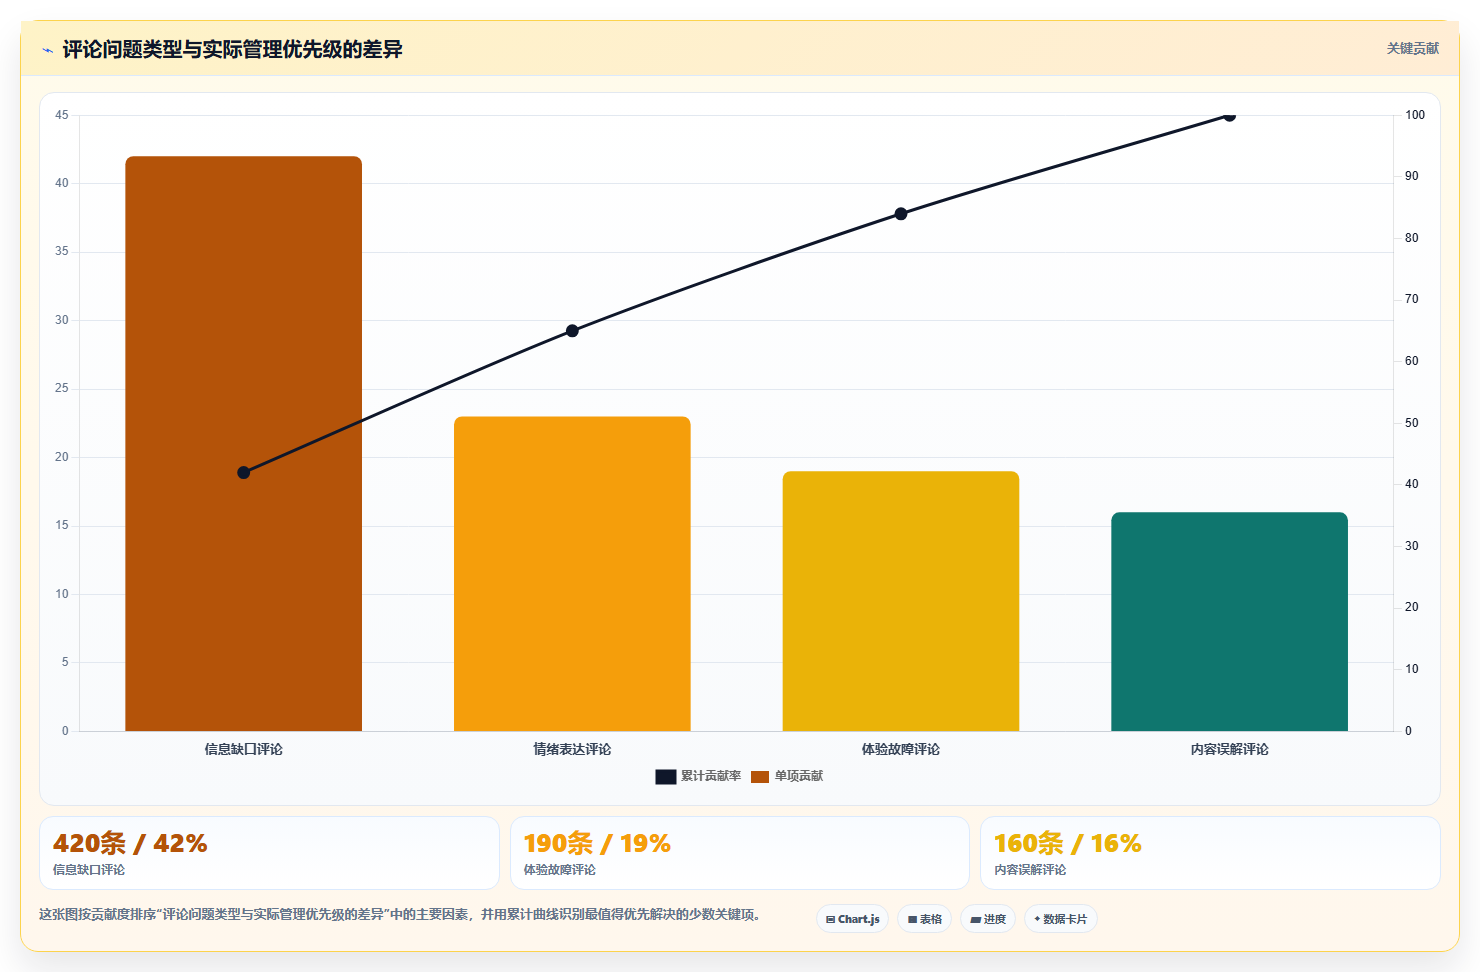1480x972 pixels.
Task: Click cumulative line point at 100 percent
Action: 1229,116
